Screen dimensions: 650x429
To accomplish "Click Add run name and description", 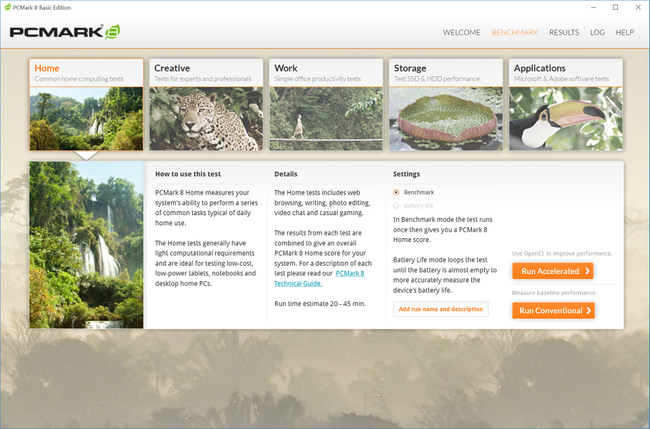I will [441, 309].
